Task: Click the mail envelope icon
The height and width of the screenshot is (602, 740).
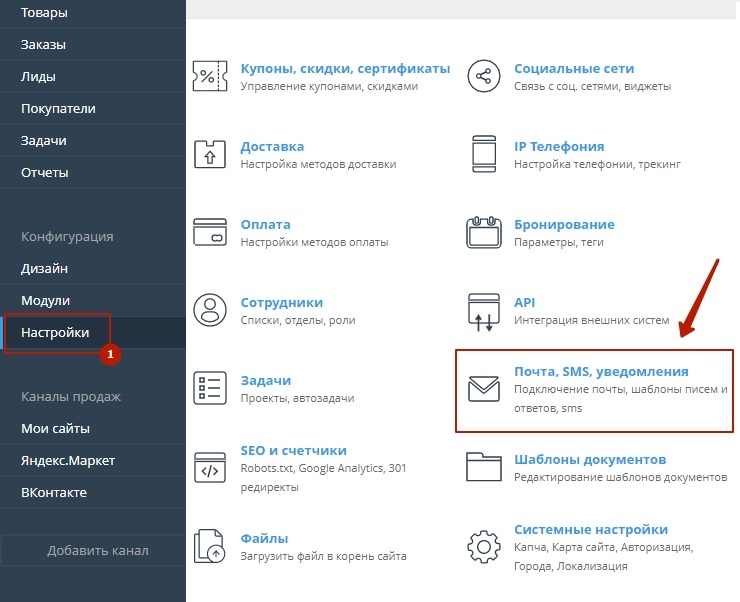Action: pos(485,390)
